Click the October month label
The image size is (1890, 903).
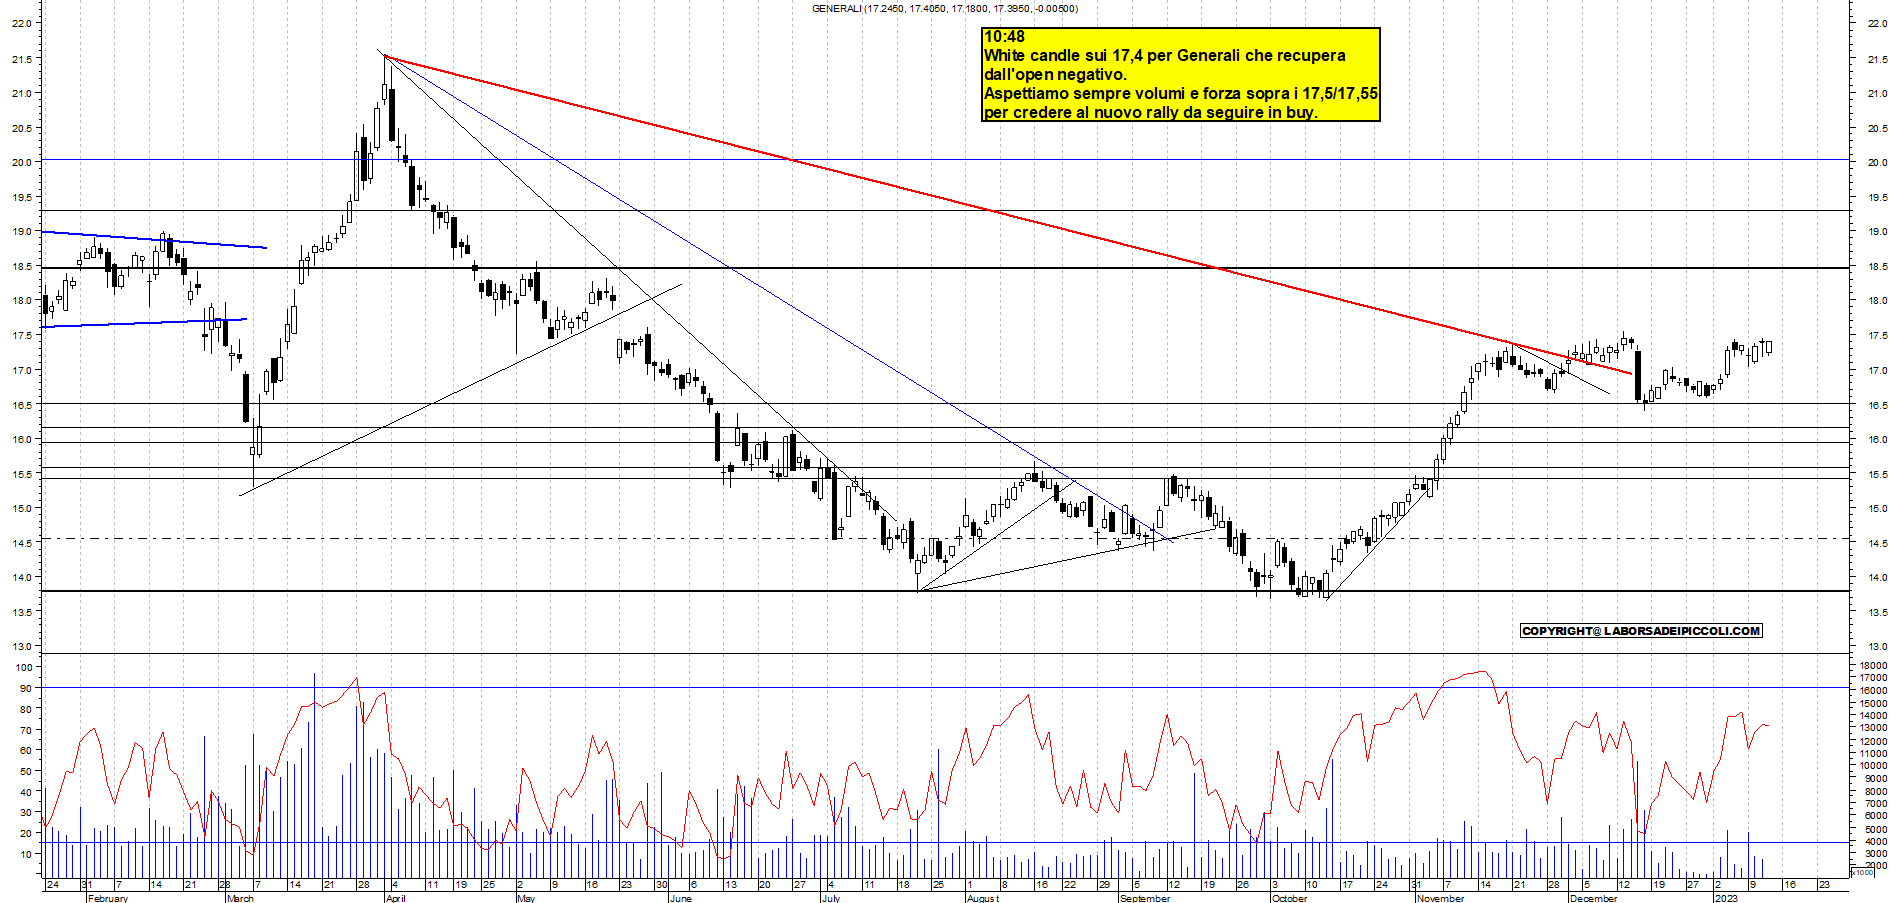[1289, 898]
